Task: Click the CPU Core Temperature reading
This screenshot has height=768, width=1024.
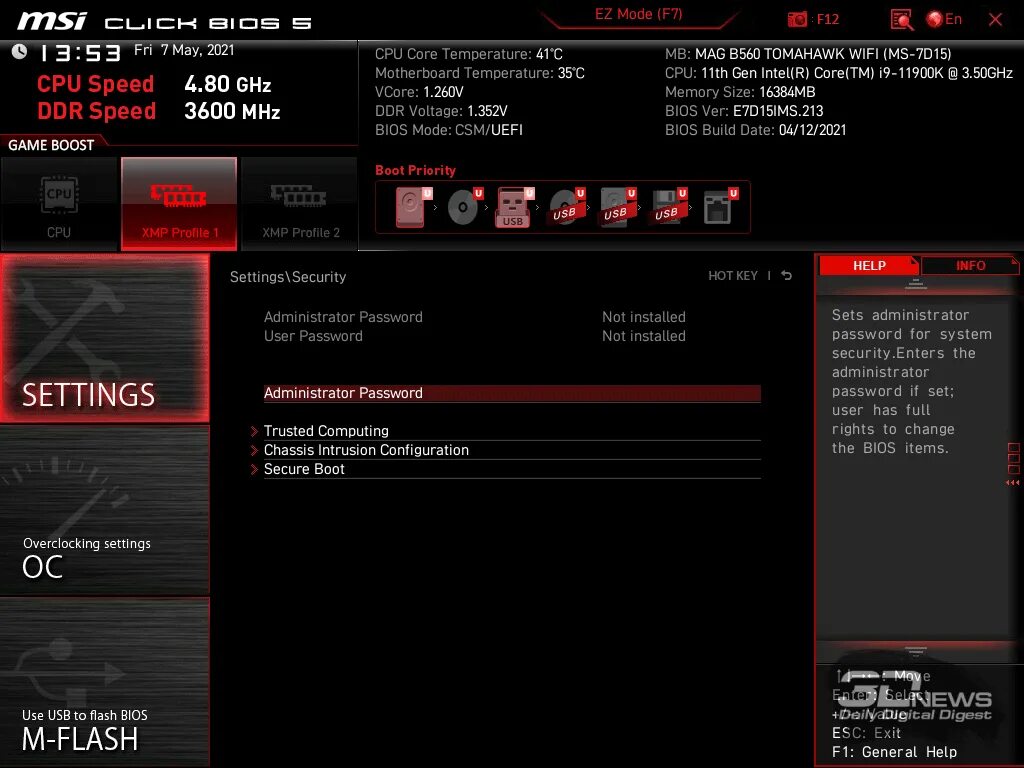Action: coord(468,54)
